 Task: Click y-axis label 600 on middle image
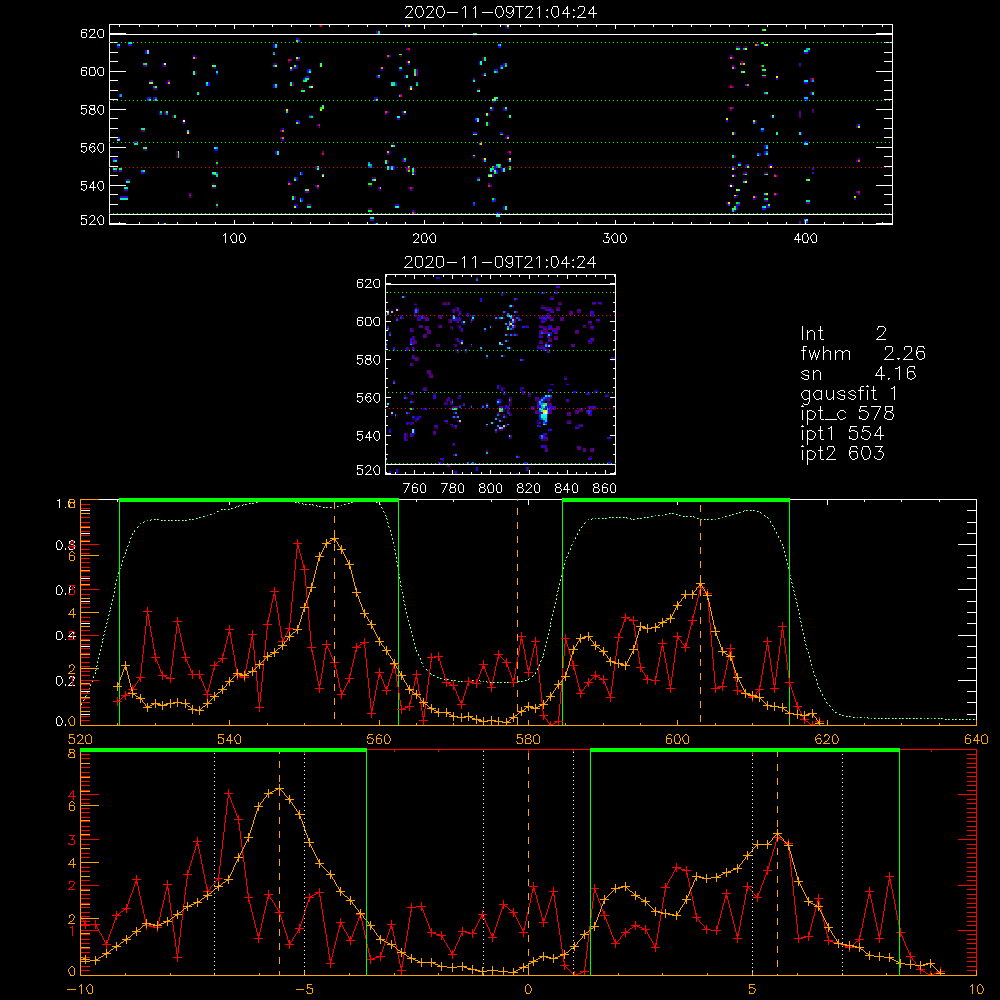pos(368,321)
